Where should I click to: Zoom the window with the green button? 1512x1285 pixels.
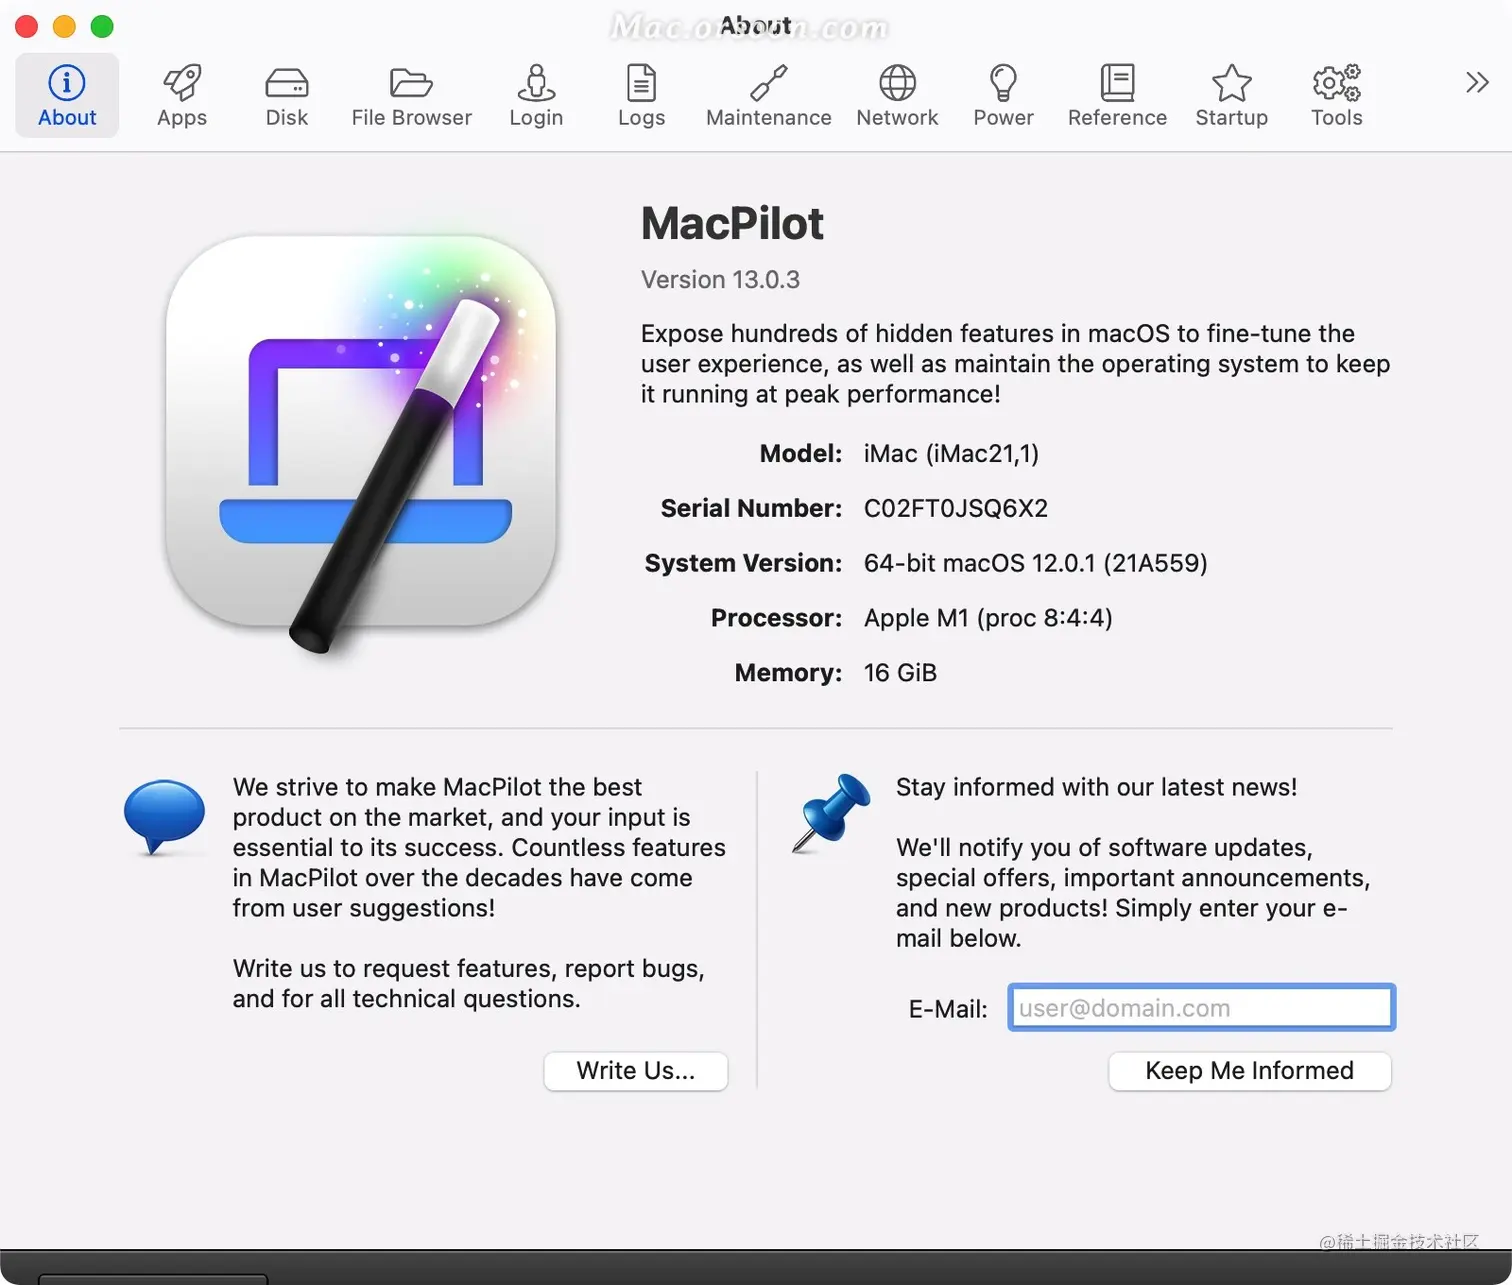click(103, 26)
